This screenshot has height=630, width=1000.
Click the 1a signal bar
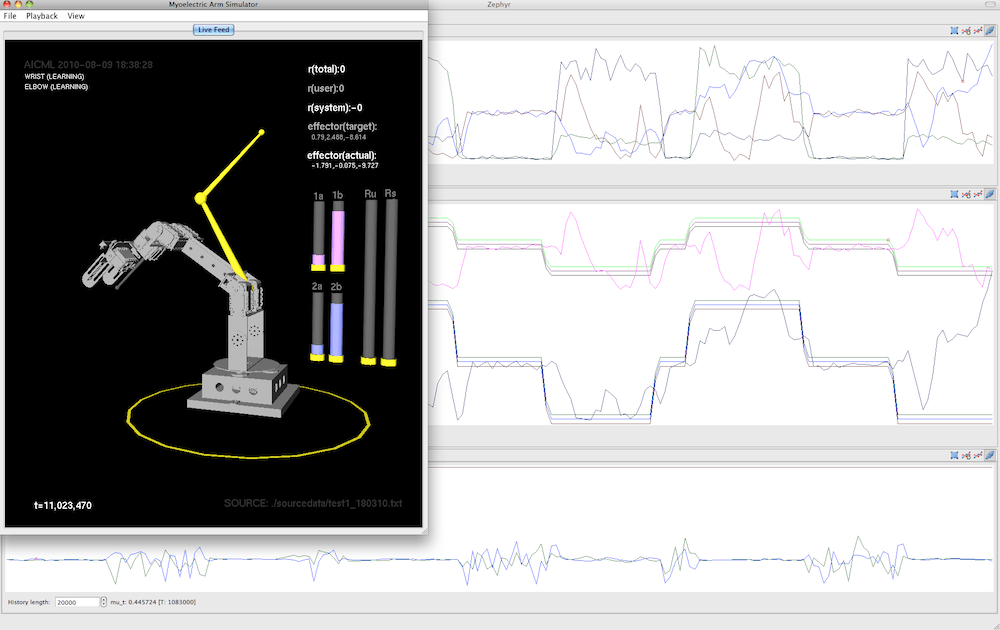(x=318, y=236)
